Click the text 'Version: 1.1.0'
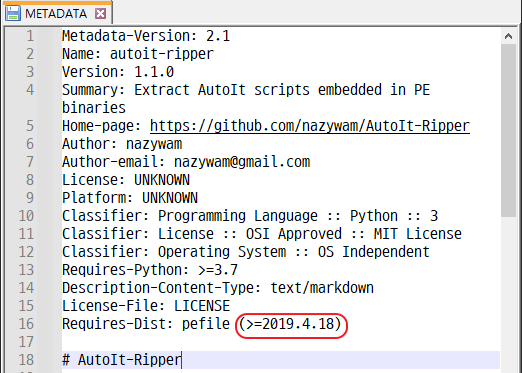This screenshot has width=522, height=373. pos(118,72)
